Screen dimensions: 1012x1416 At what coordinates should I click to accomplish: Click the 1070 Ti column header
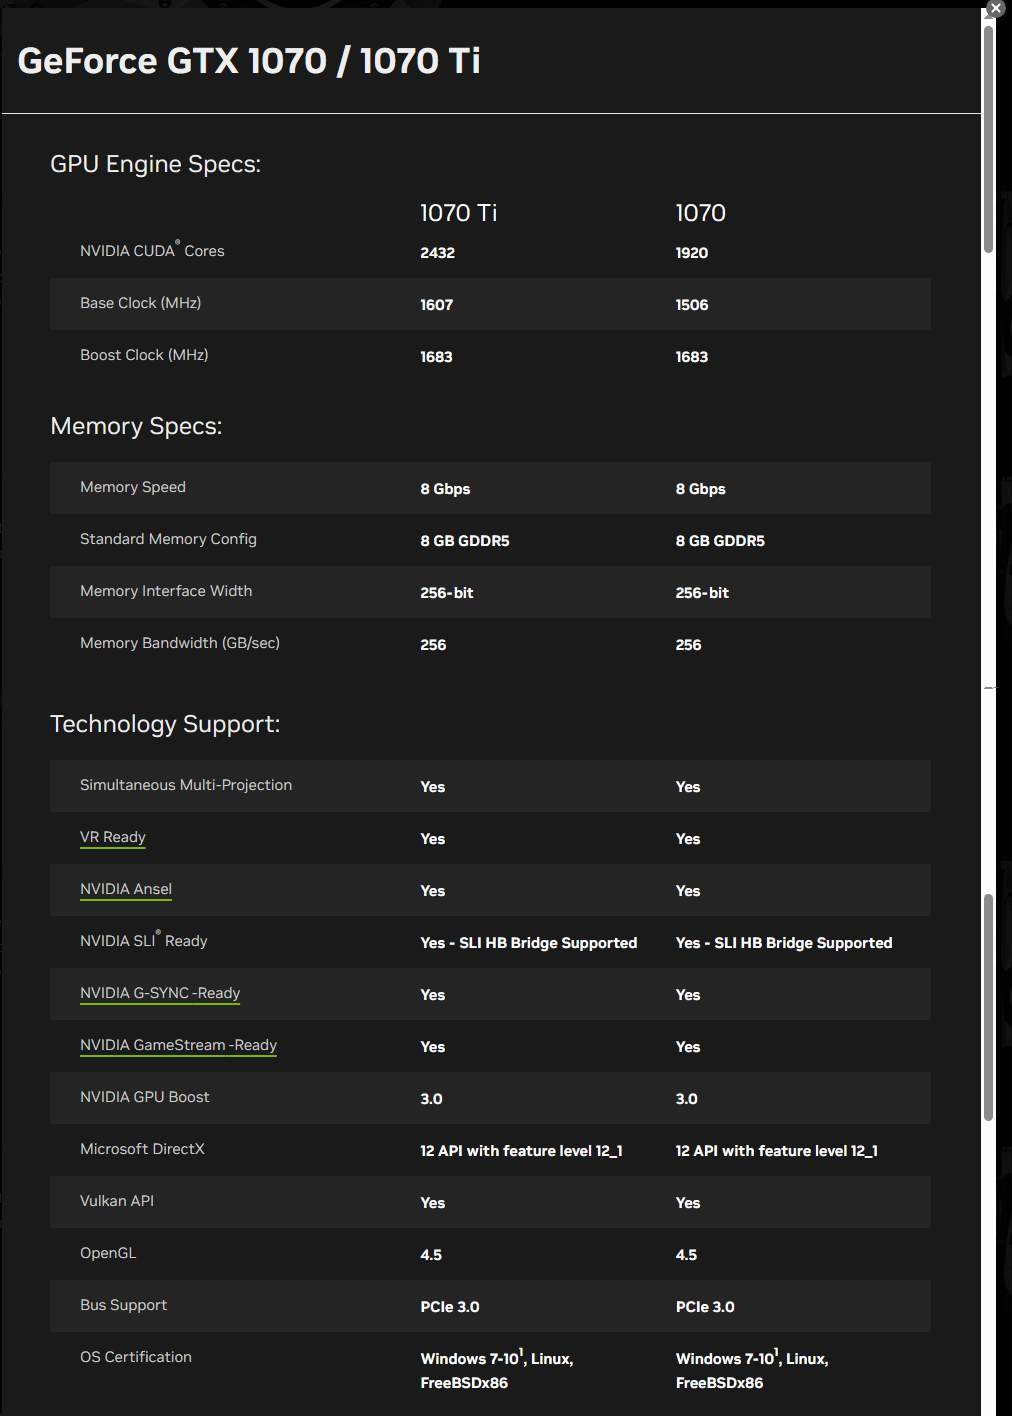tap(458, 213)
